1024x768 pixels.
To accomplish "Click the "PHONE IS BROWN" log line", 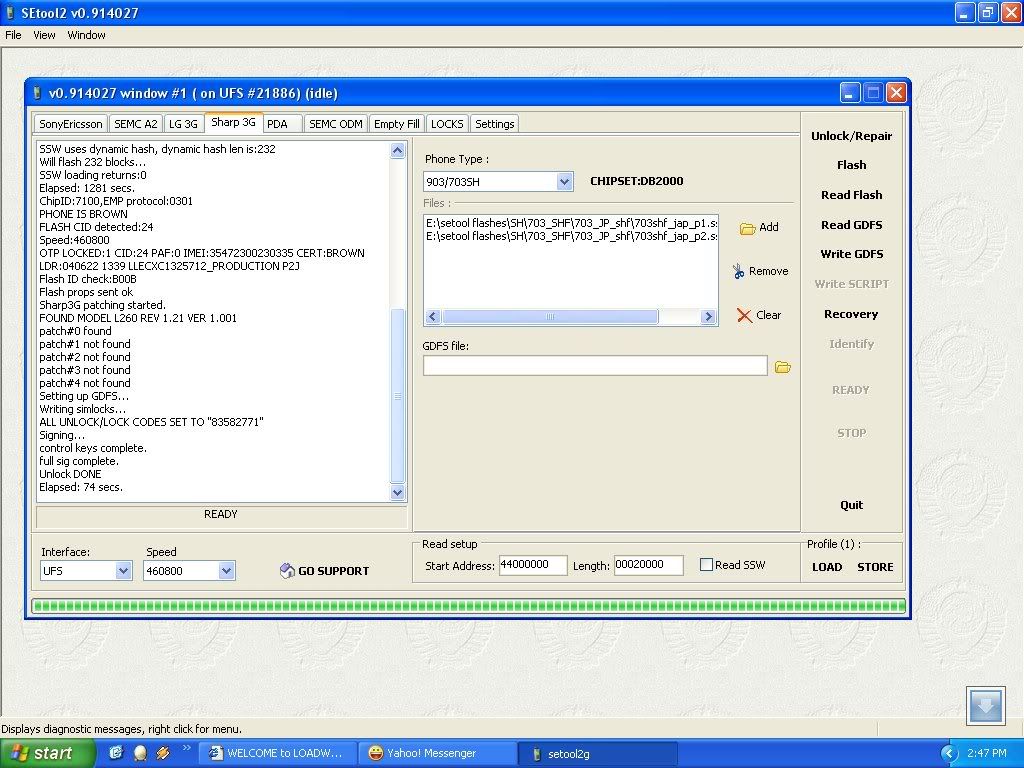I will [x=83, y=214].
